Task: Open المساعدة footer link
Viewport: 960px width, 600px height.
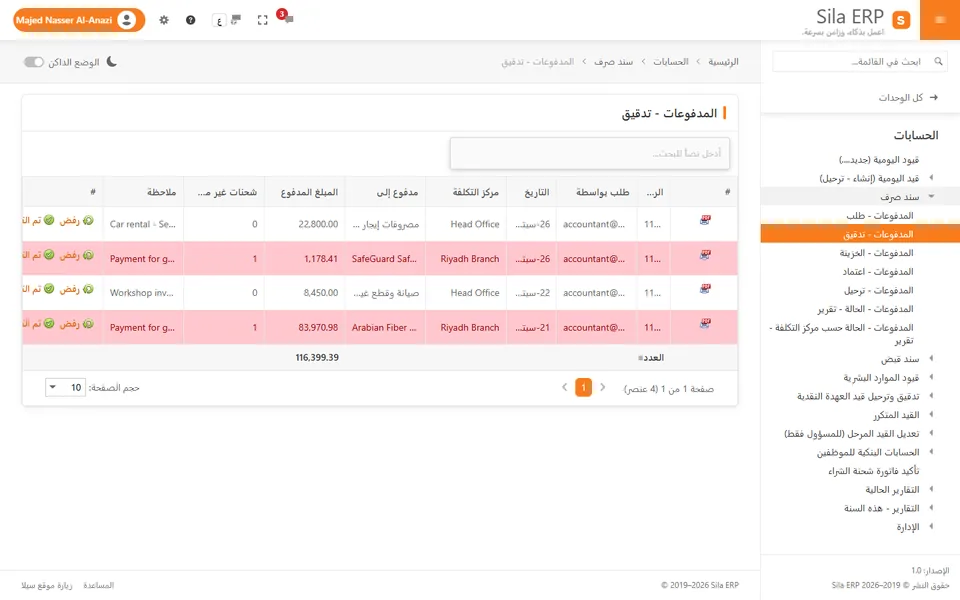Action: coord(99,585)
